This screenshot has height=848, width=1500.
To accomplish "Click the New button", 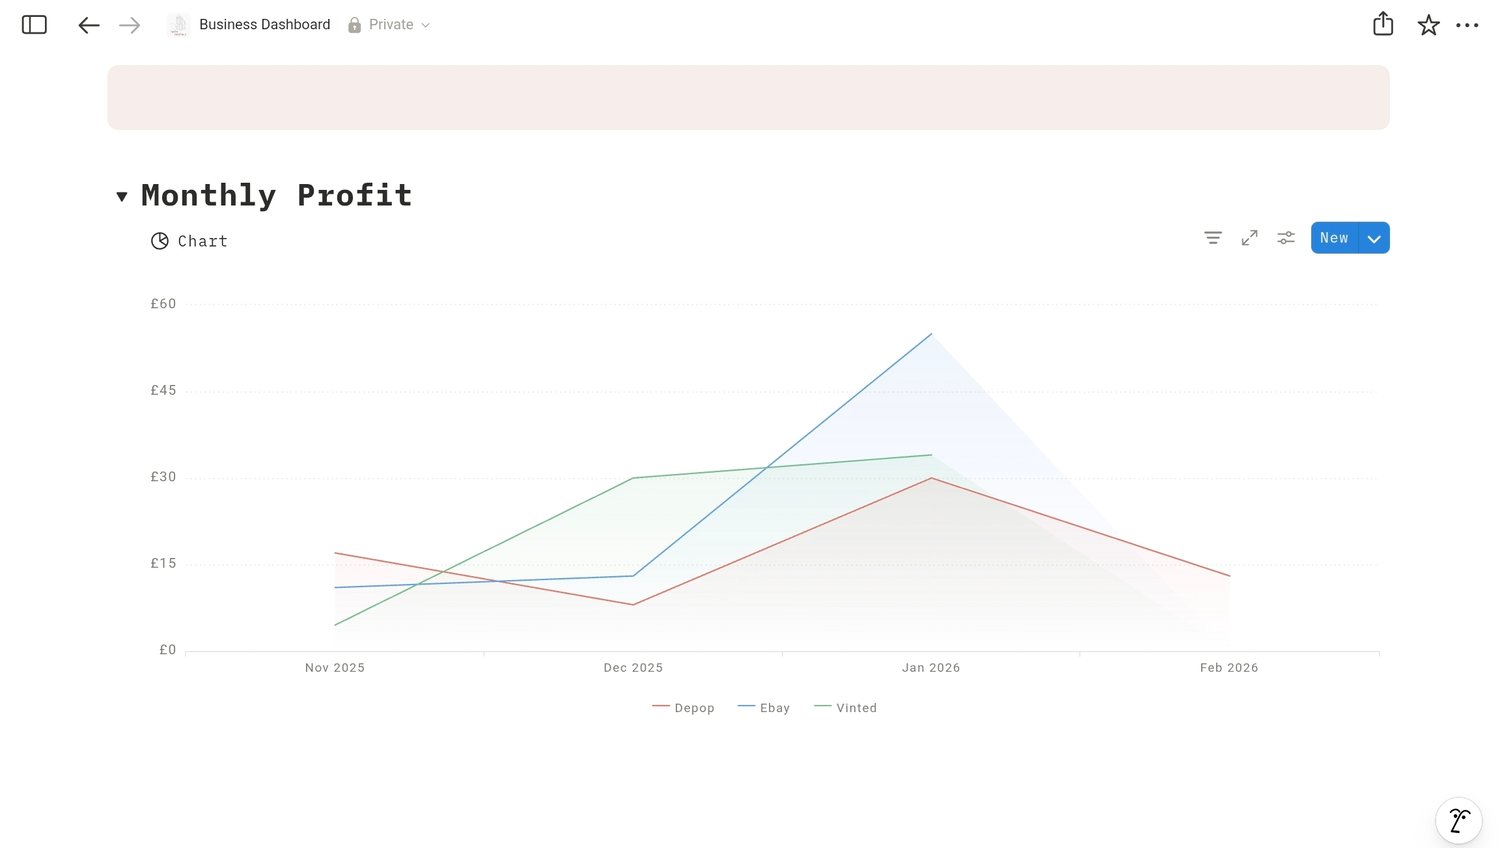I will 1334,238.
